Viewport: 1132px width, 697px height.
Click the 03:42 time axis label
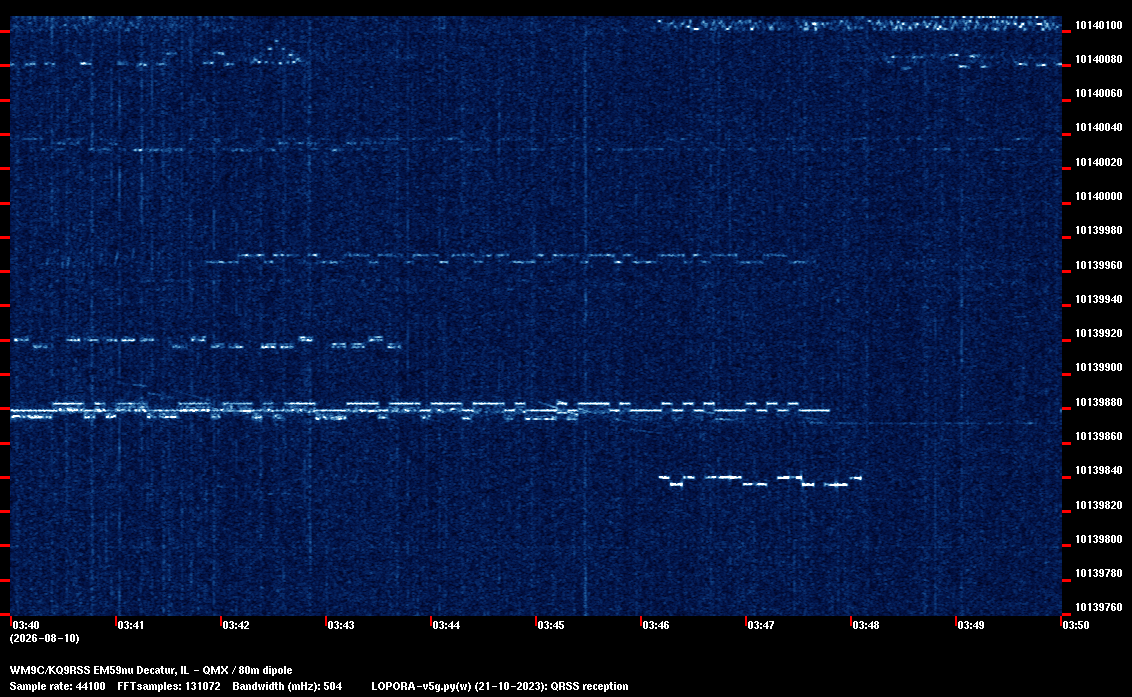click(x=236, y=625)
